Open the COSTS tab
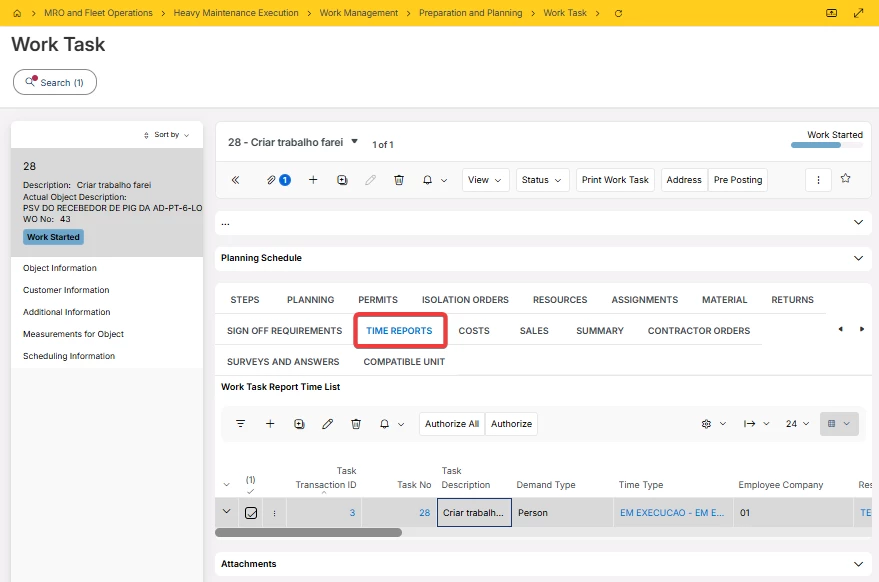Image resolution: width=879 pixels, height=582 pixels. [x=474, y=331]
